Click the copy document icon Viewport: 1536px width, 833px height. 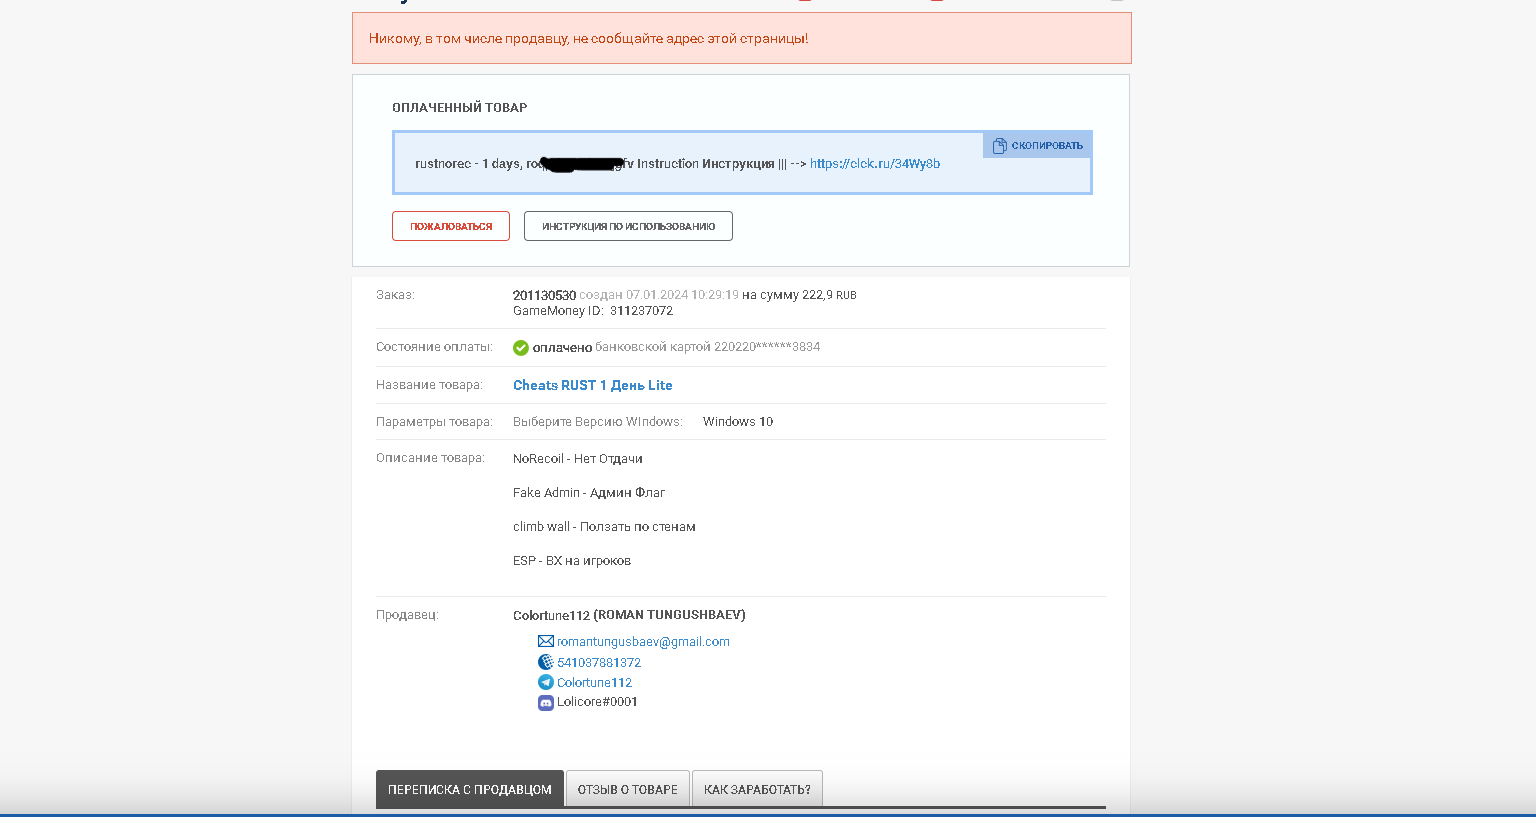pyautogui.click(x=999, y=146)
